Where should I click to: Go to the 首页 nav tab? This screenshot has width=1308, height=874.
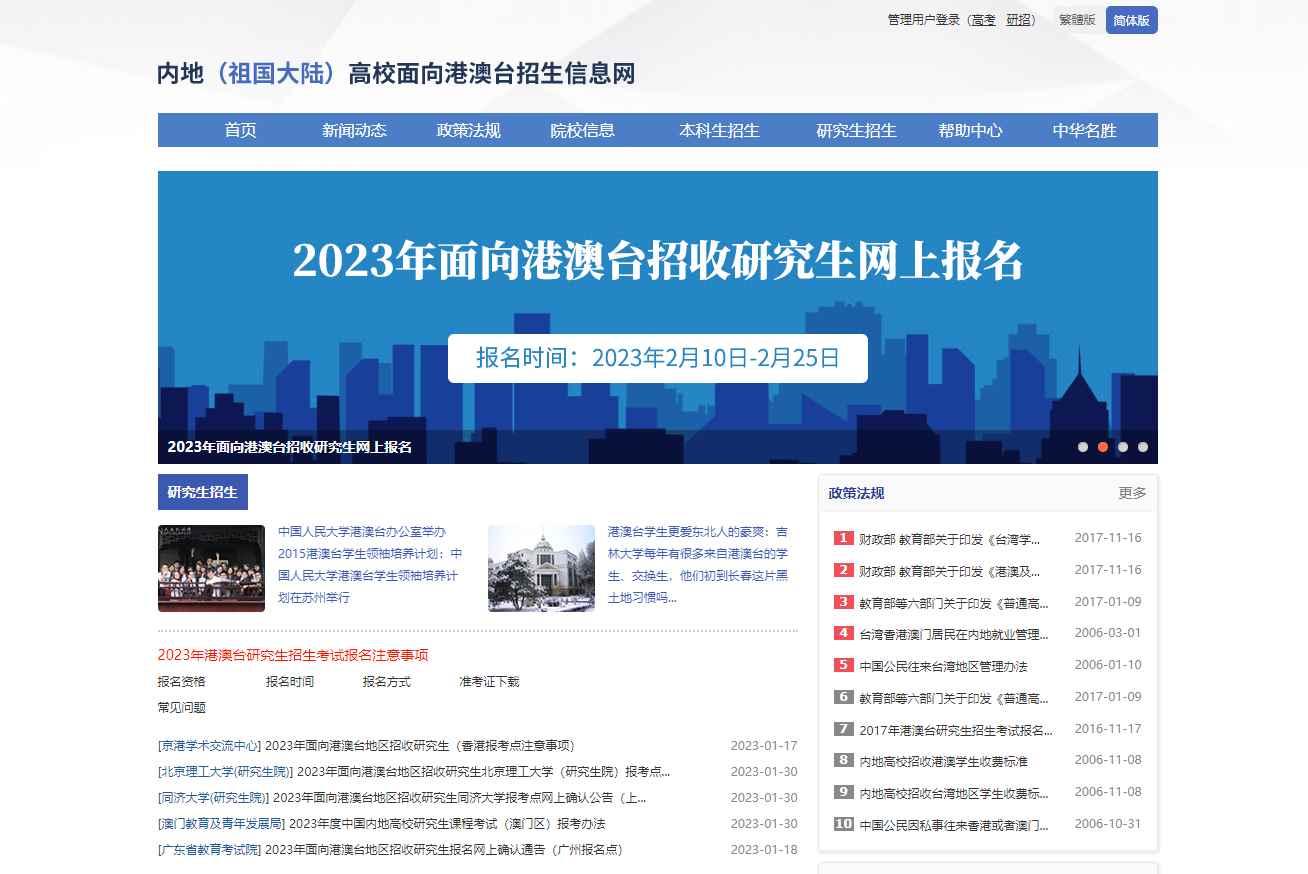pyautogui.click(x=240, y=130)
